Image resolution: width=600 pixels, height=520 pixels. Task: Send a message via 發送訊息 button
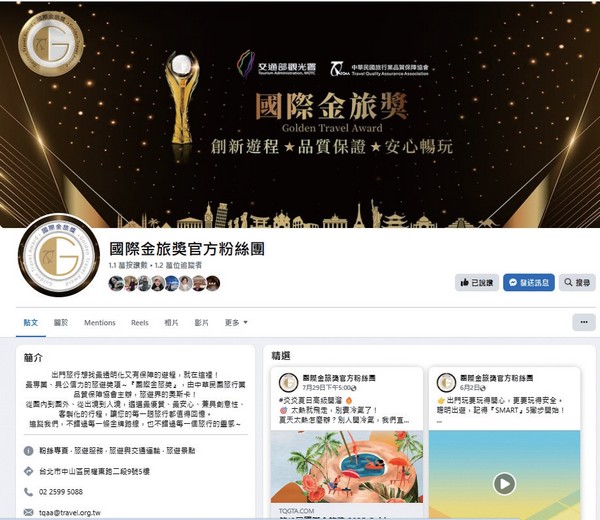pos(528,282)
